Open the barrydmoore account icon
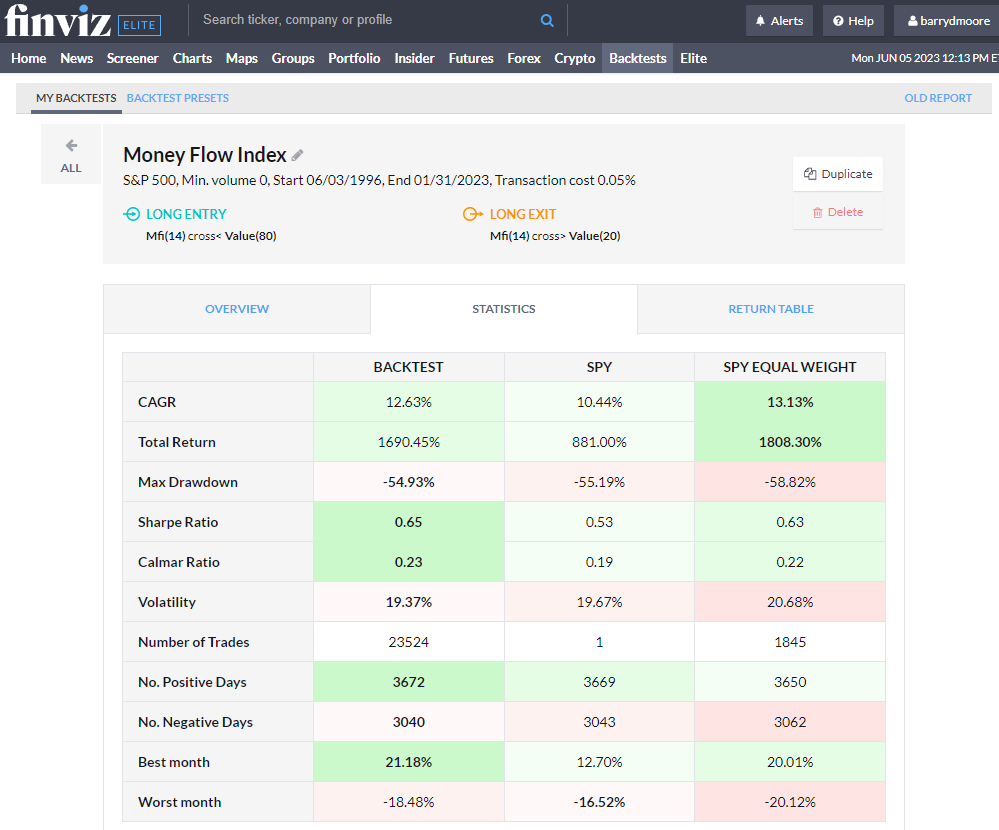 pyautogui.click(x=911, y=19)
